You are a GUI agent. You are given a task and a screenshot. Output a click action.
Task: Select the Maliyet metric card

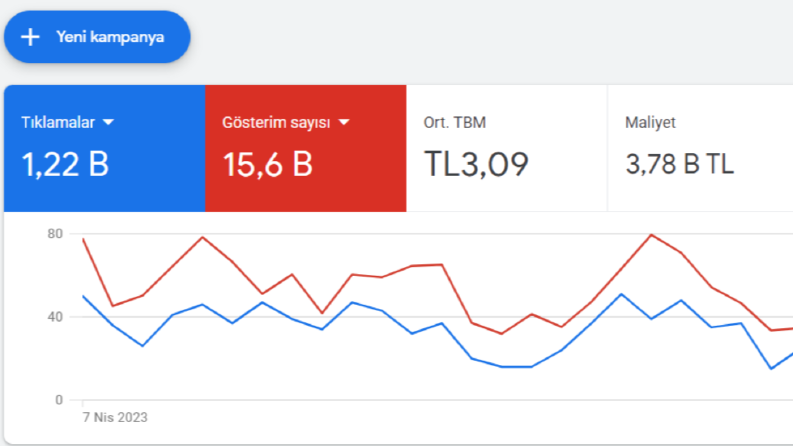click(x=700, y=148)
